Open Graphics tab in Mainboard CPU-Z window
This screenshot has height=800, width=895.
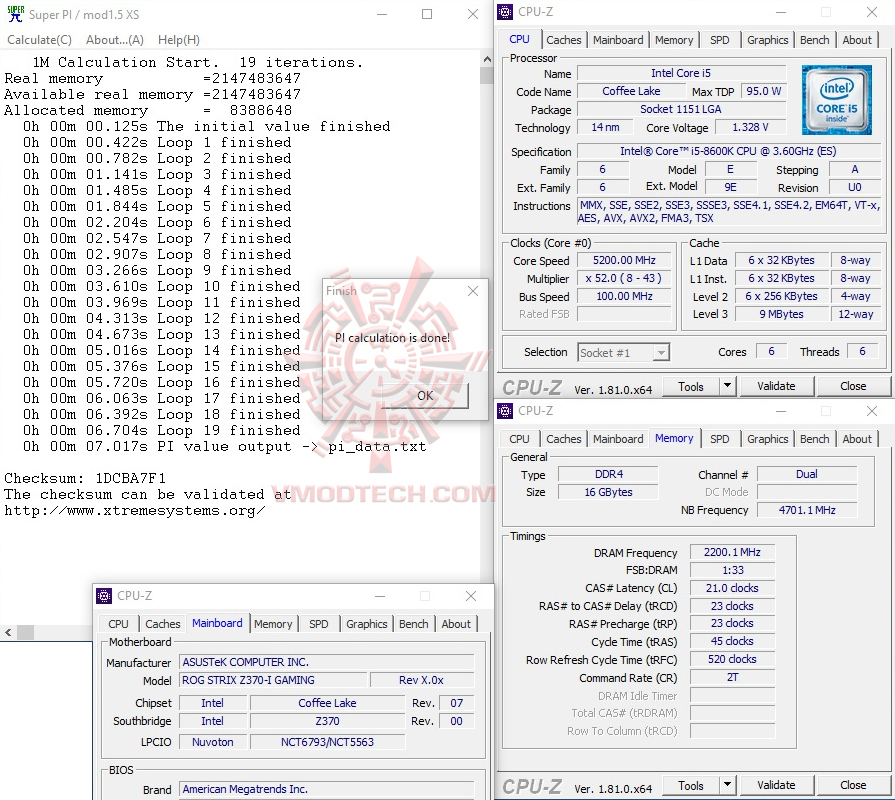coord(366,624)
